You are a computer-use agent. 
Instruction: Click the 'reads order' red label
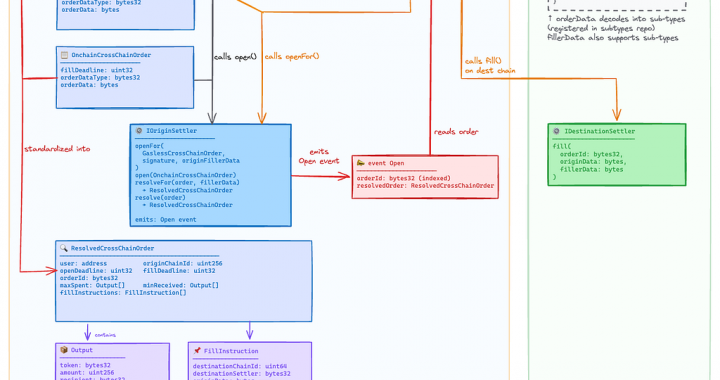(x=456, y=132)
